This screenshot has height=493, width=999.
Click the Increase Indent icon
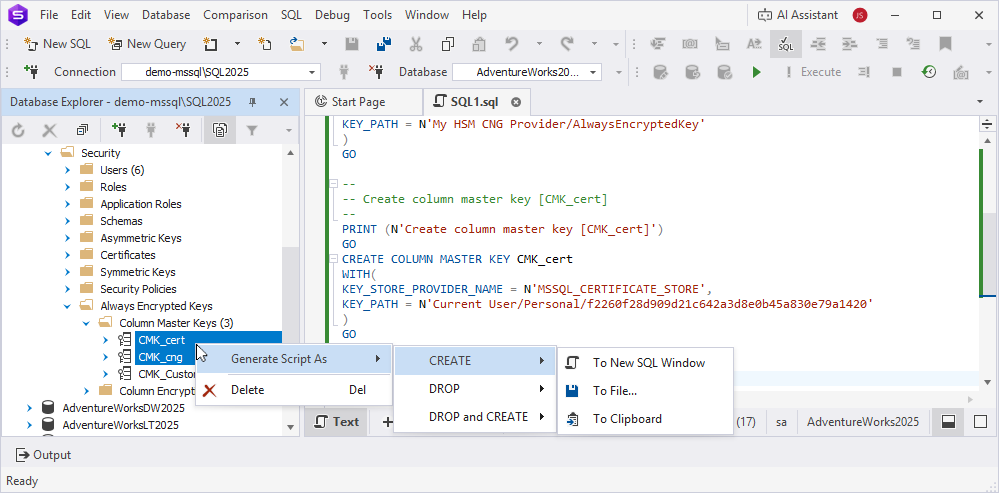pyautogui.click(x=849, y=44)
